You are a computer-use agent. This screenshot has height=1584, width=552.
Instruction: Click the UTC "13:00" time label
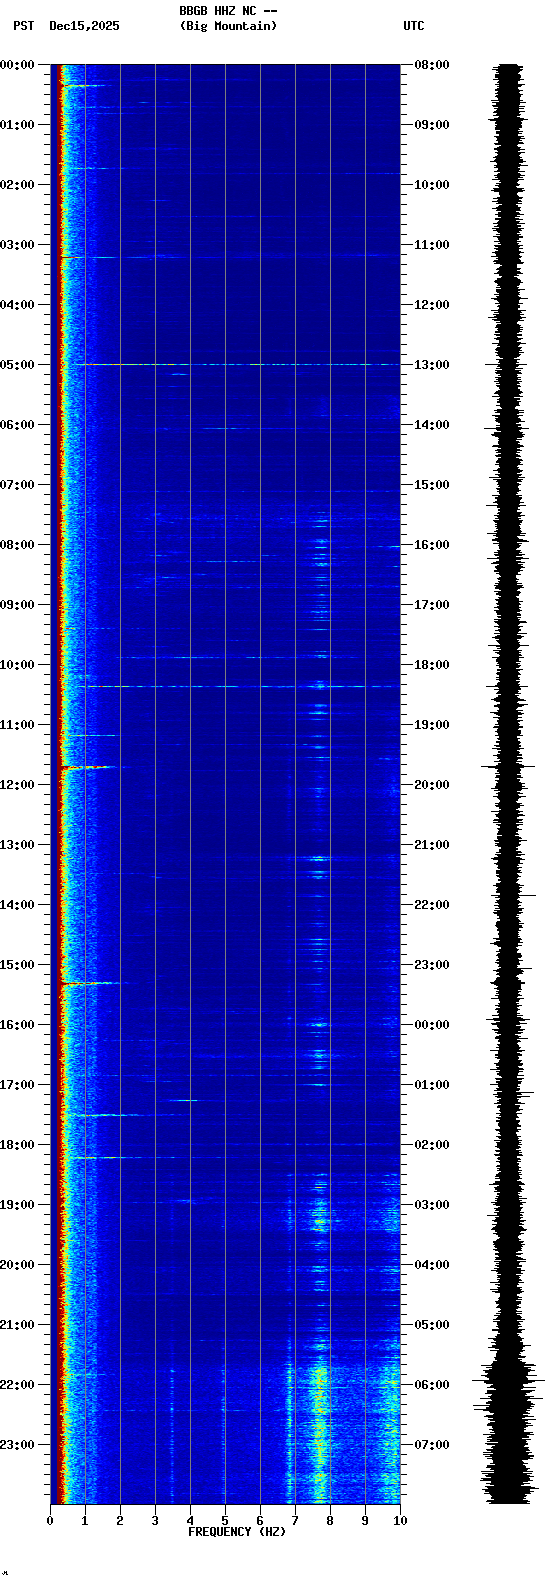tap(432, 365)
